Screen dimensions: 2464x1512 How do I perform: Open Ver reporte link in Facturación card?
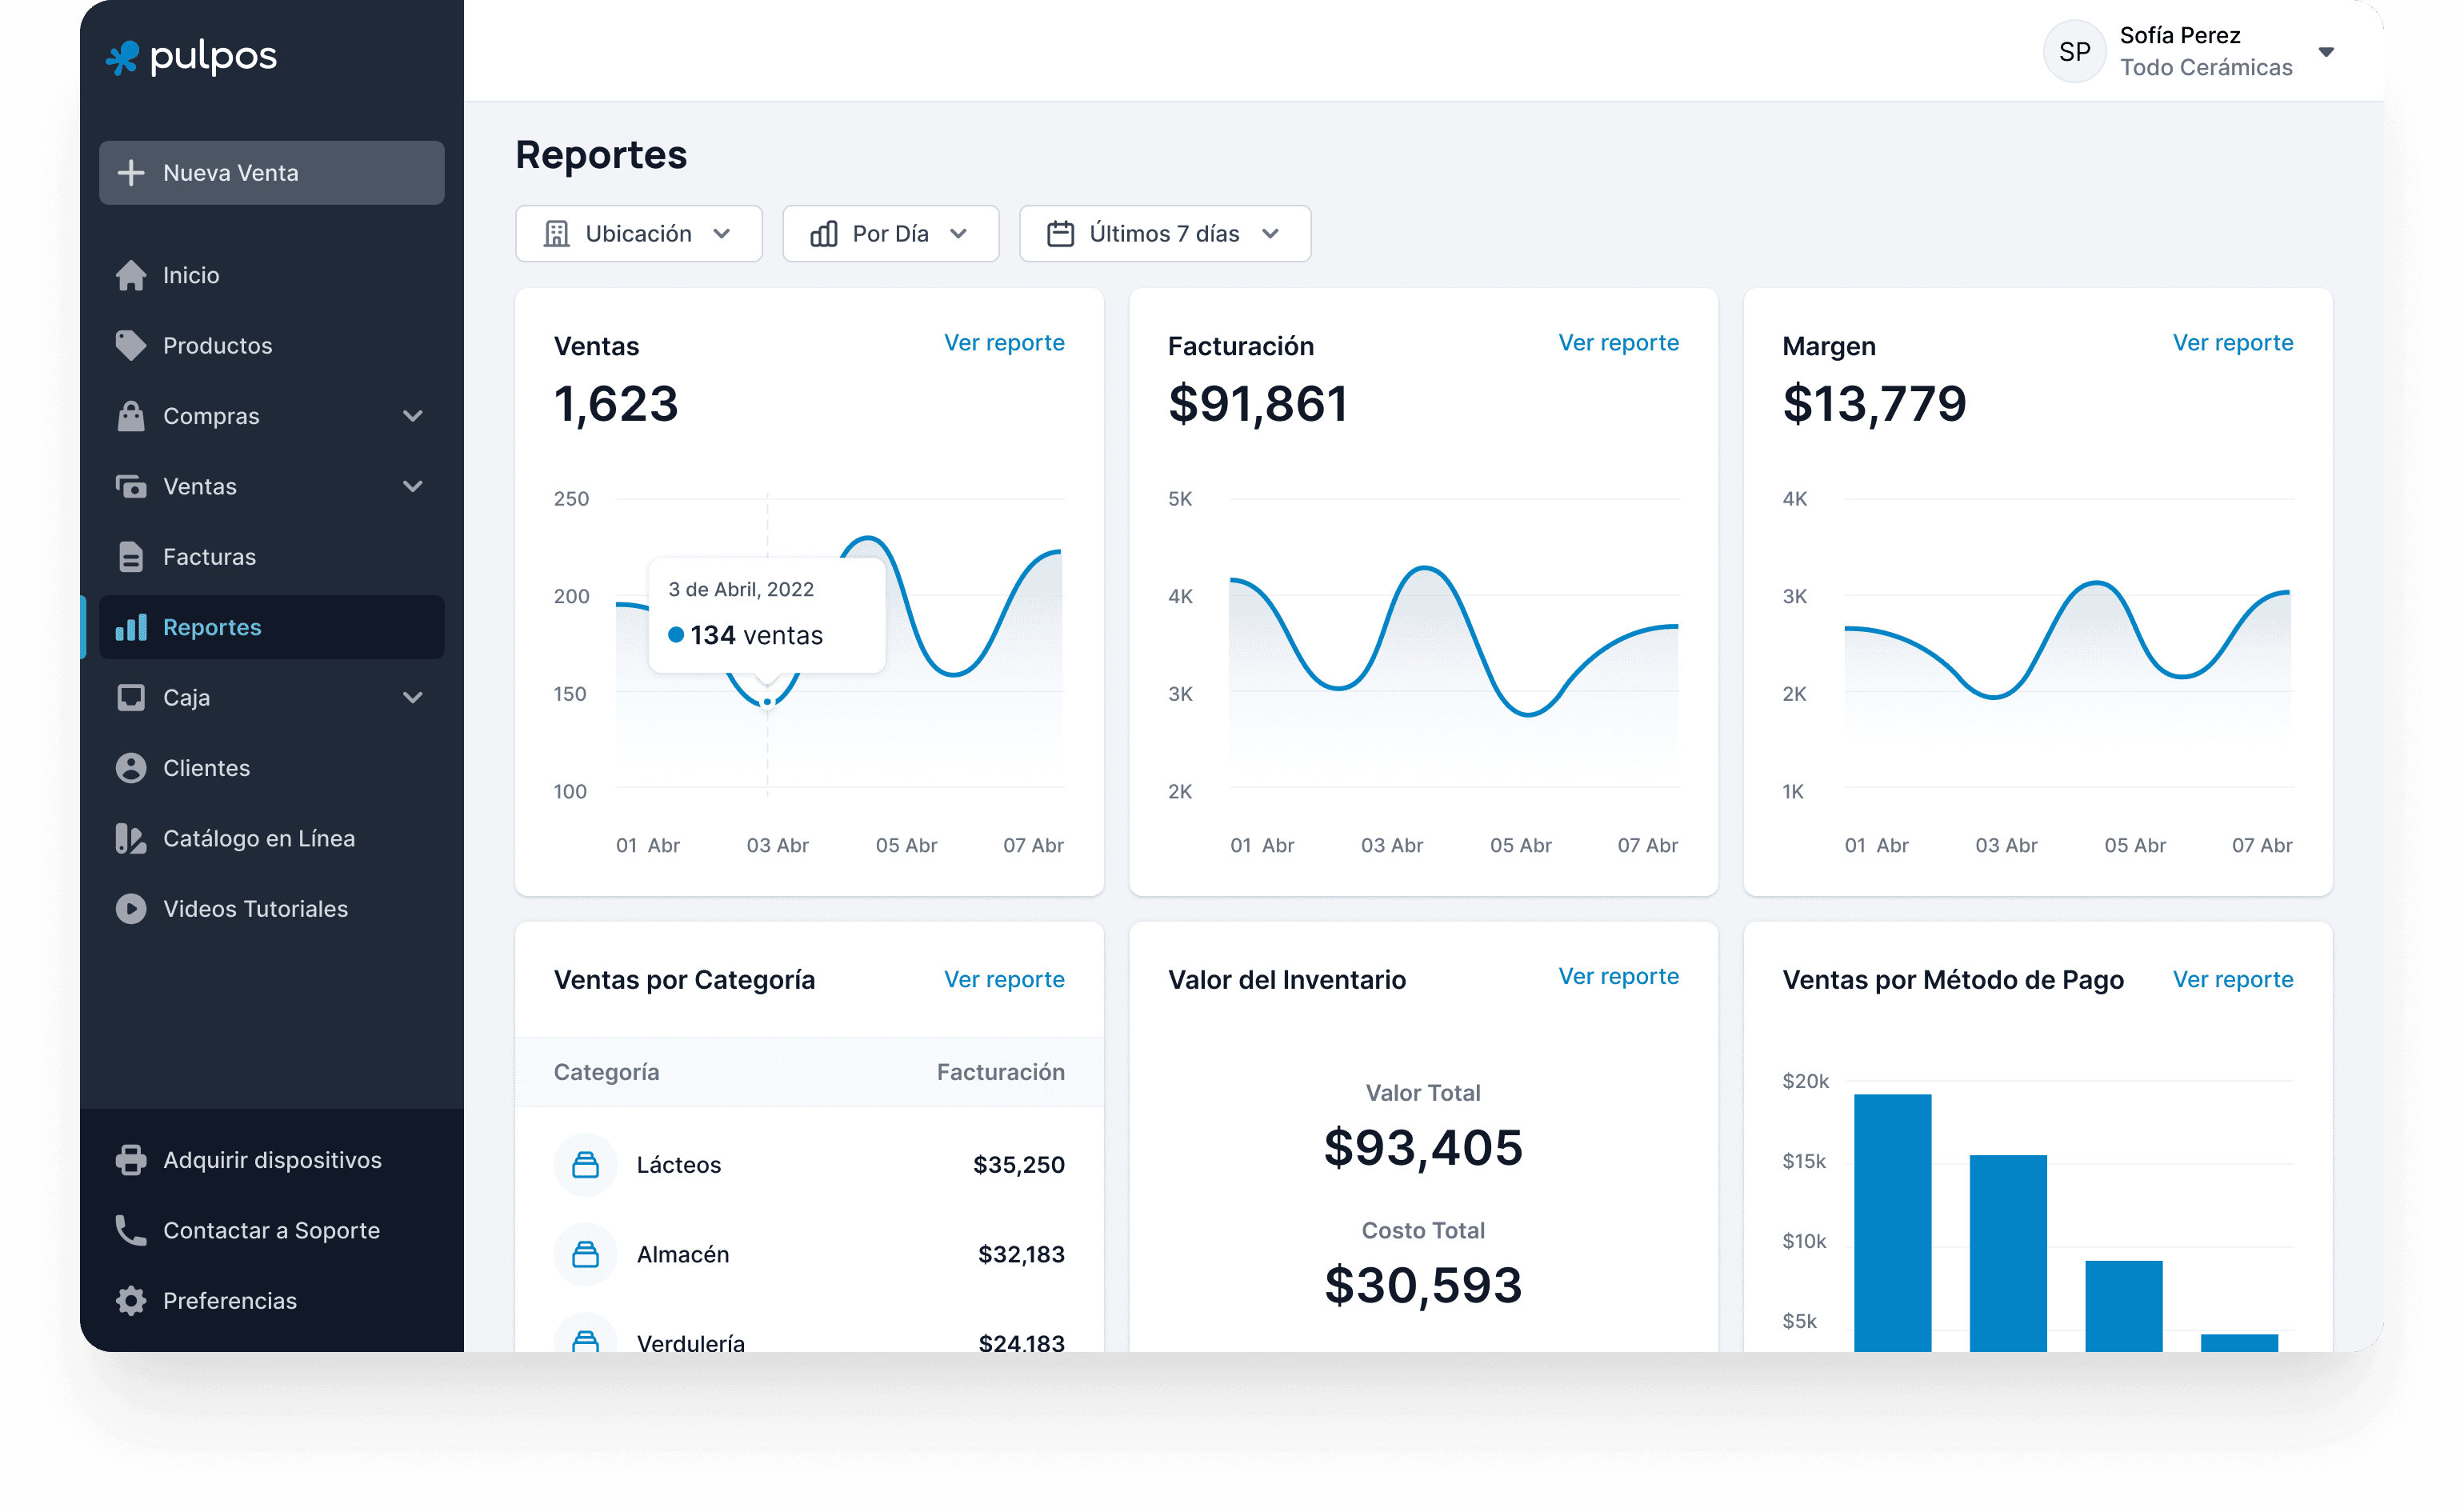click(1618, 343)
